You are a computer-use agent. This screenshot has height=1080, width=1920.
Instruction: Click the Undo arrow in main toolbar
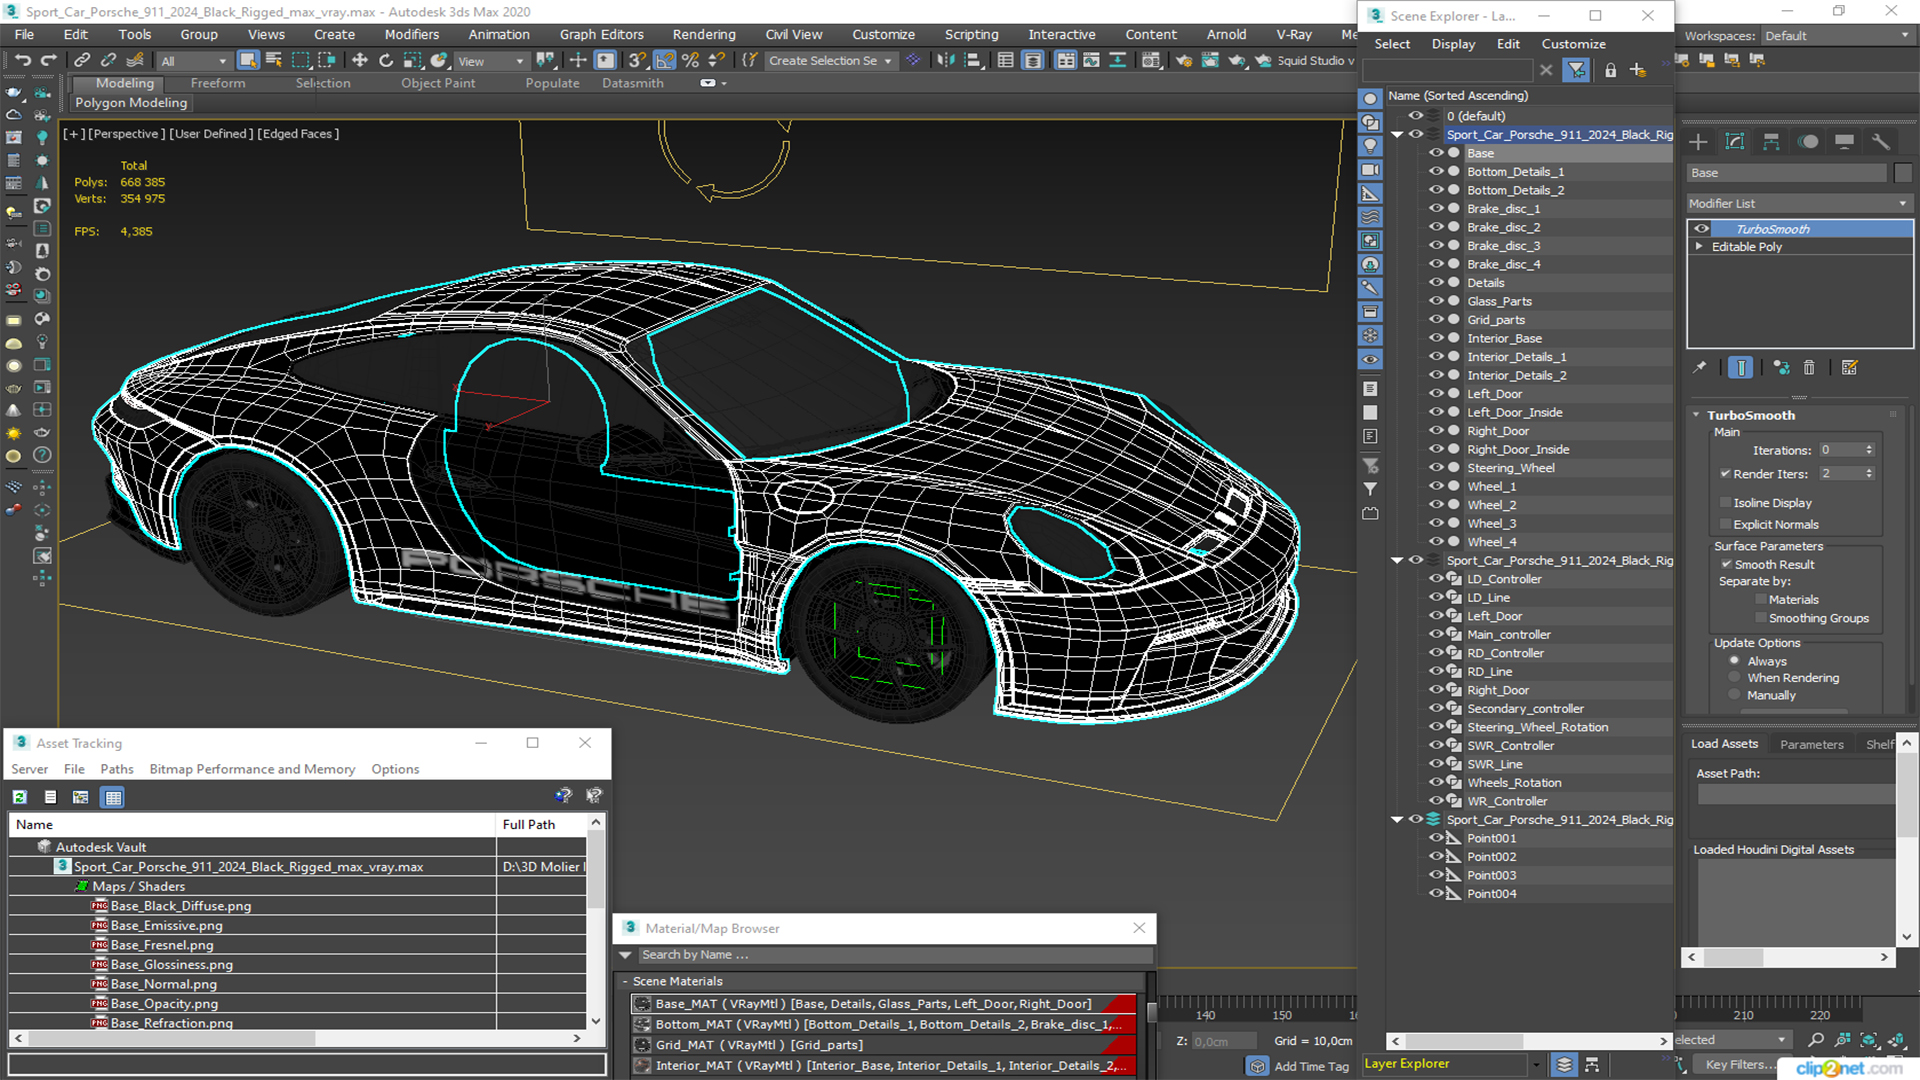23,61
